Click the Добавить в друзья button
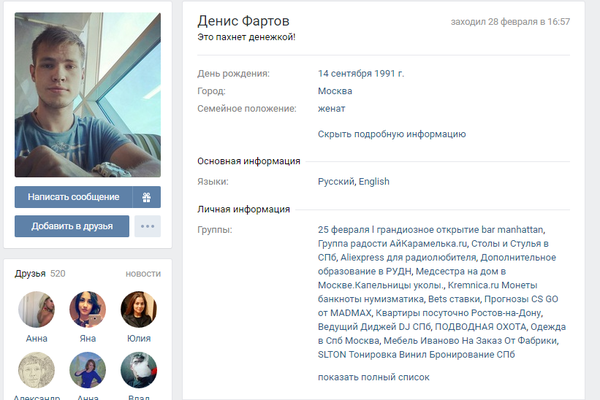 point(72,226)
